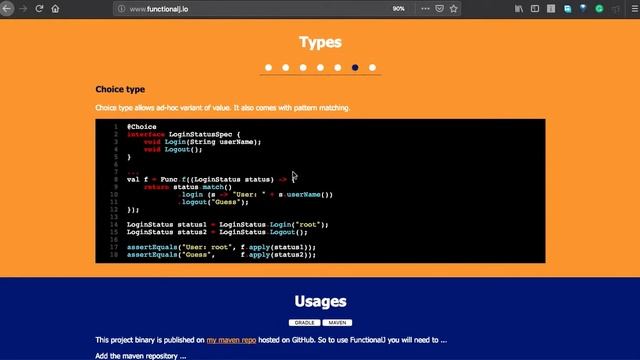Reset the 90% zoom level indicator
The image size is (640, 360).
coord(399,9)
